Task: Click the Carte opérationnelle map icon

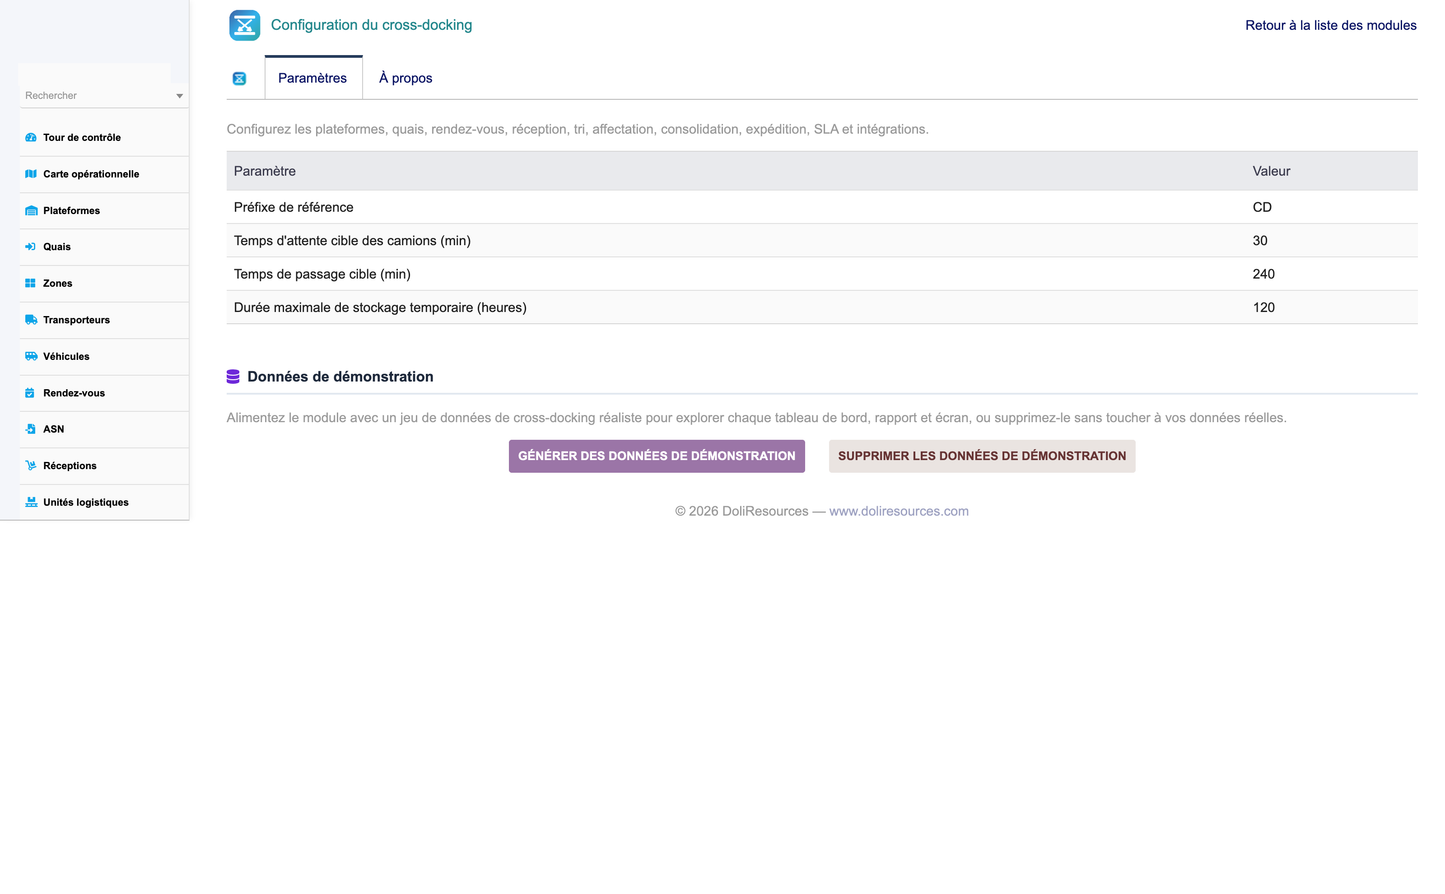Action: pyautogui.click(x=31, y=174)
